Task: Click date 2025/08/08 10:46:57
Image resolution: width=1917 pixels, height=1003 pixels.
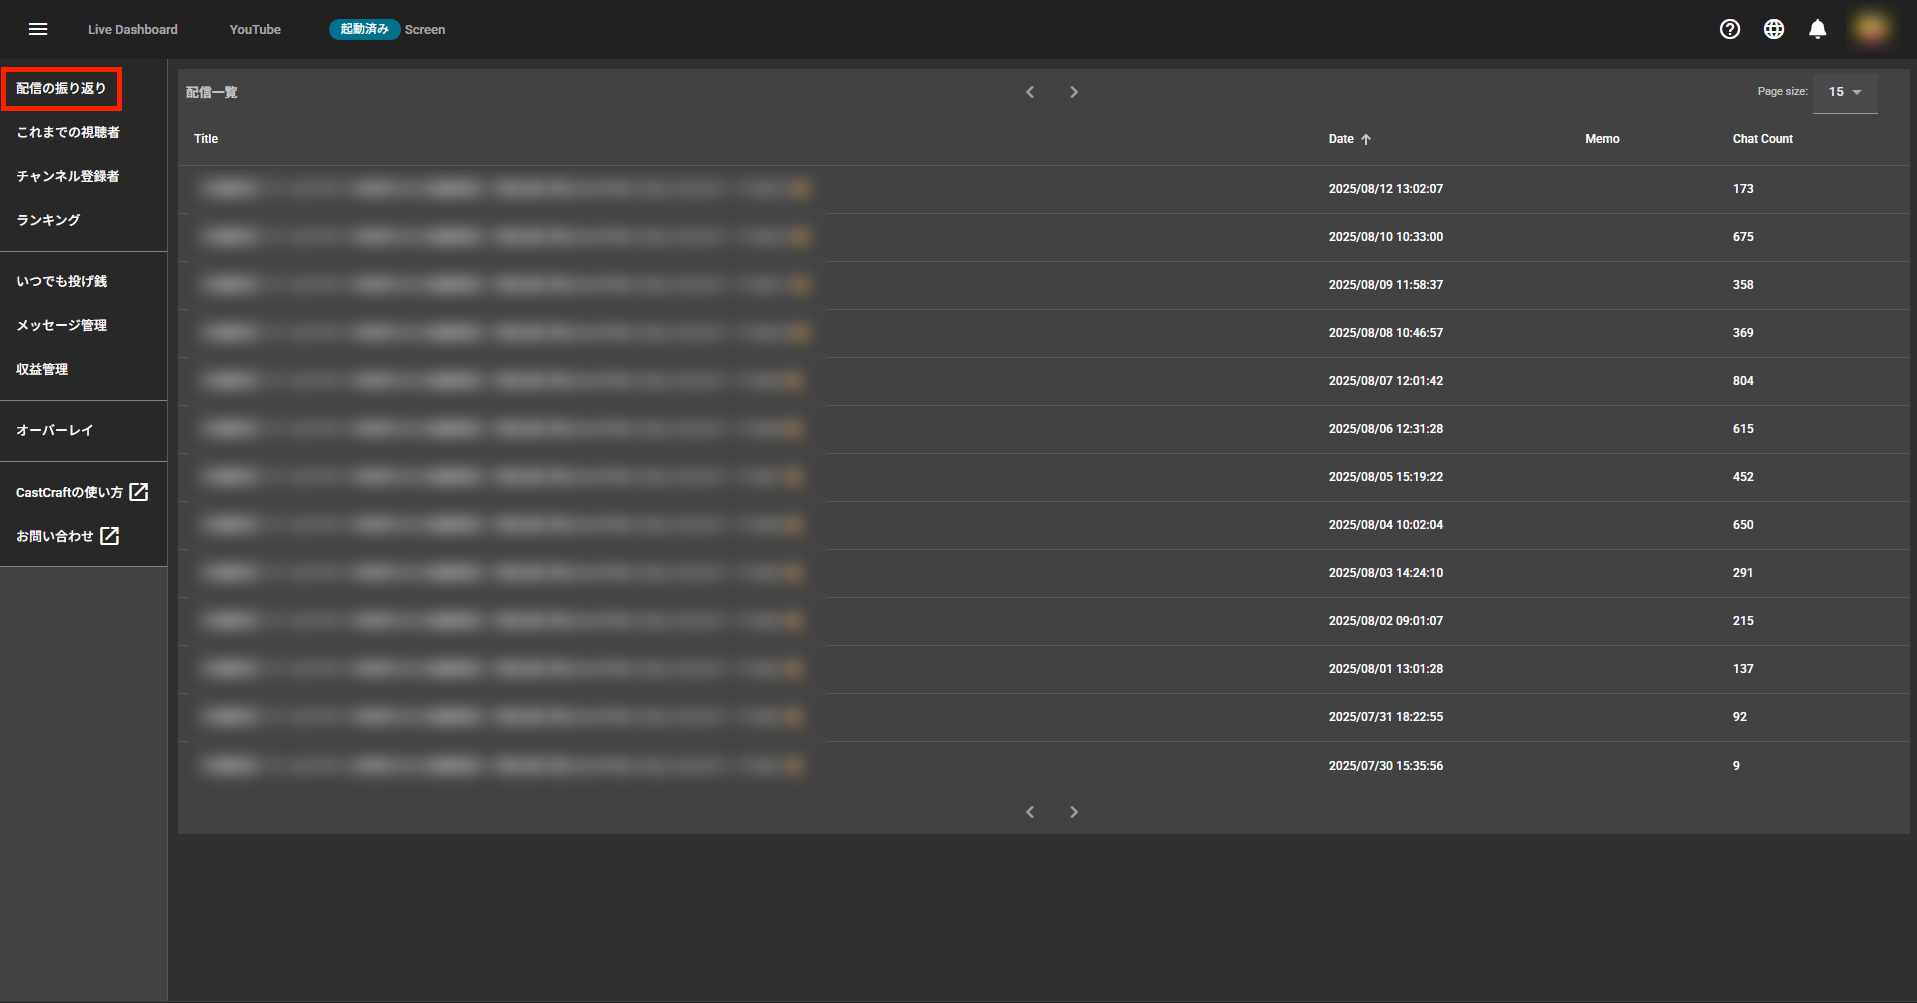Action: (x=1385, y=333)
